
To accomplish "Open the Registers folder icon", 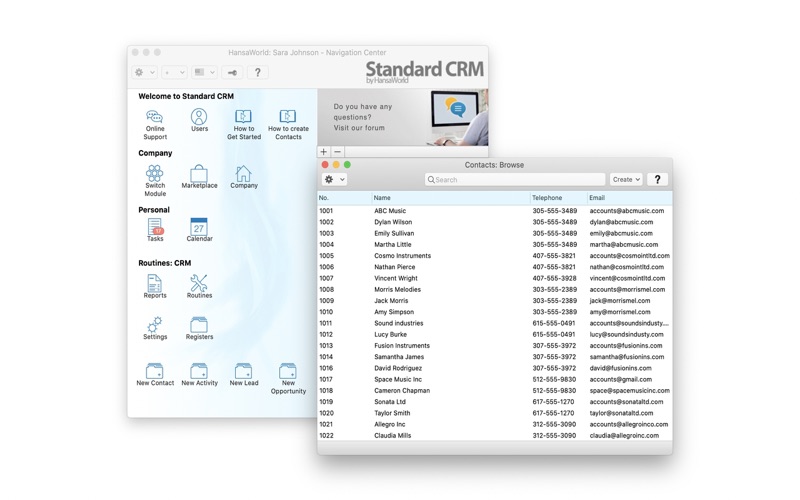I will [x=199, y=328].
